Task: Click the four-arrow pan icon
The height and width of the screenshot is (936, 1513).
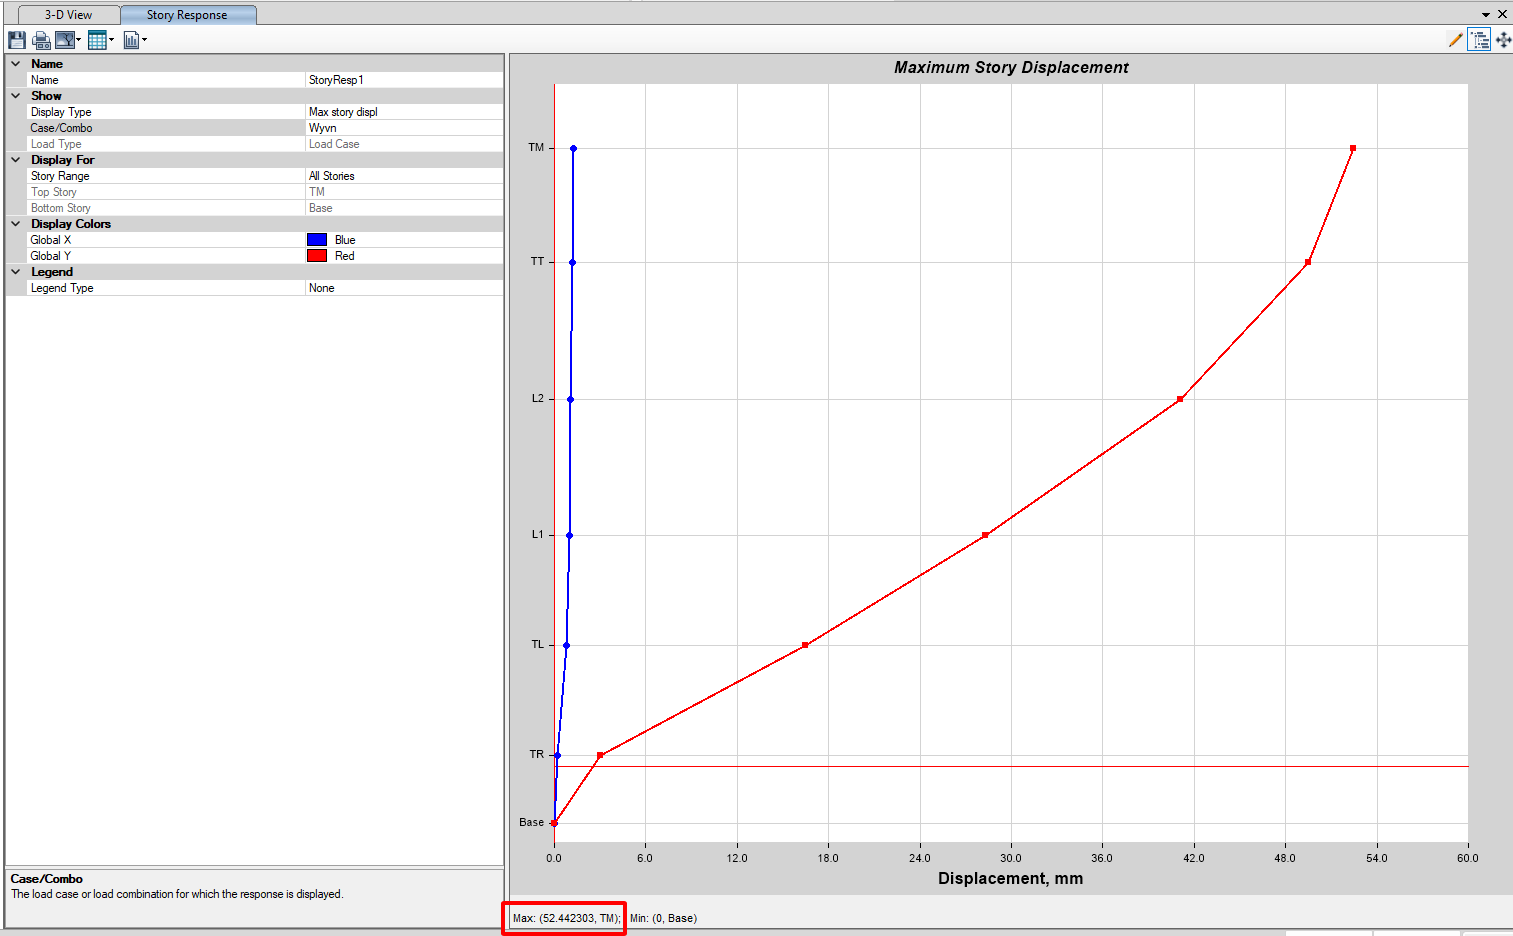Action: click(1503, 40)
